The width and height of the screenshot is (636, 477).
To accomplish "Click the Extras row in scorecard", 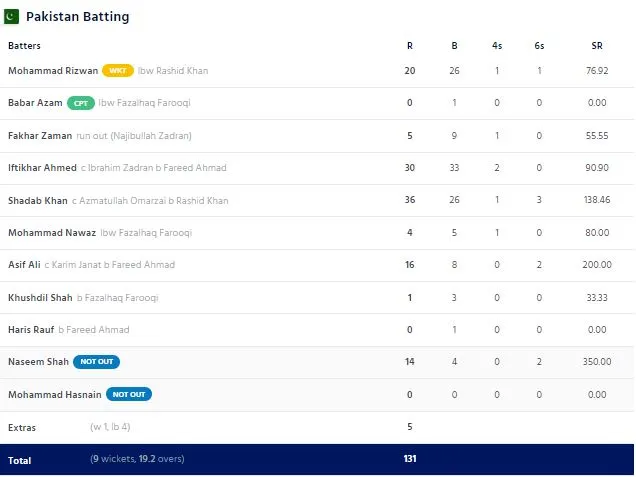I will [x=22, y=427].
